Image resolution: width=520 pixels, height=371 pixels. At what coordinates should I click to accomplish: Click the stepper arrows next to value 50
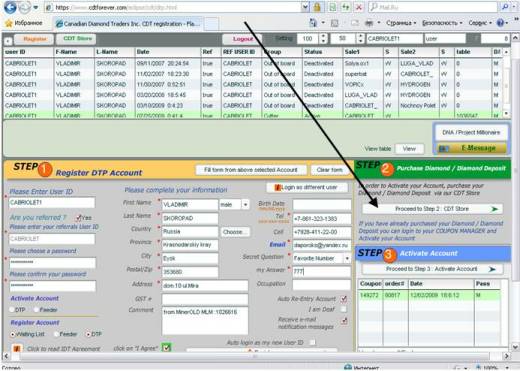360,39
